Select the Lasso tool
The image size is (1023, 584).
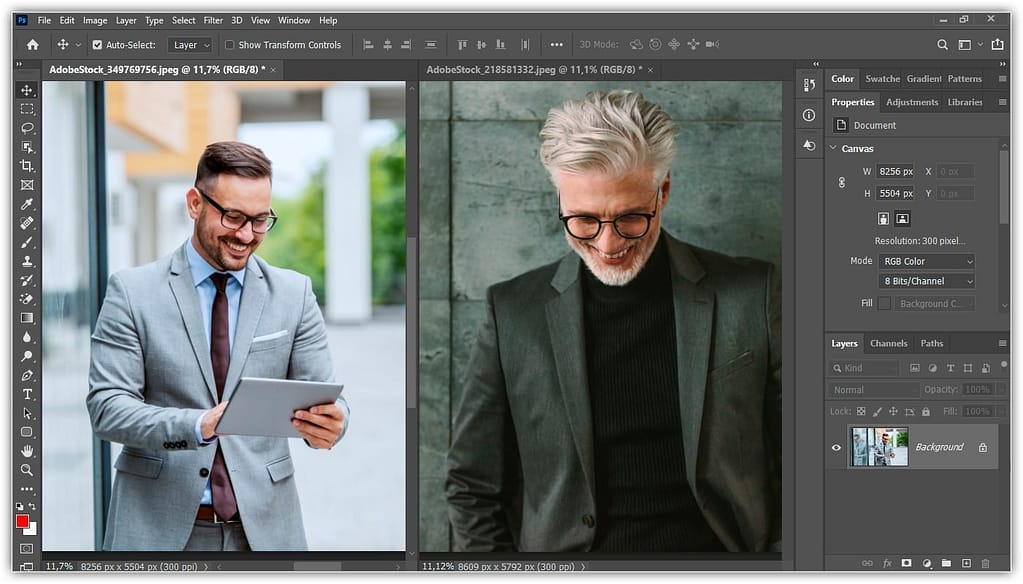tap(27, 128)
